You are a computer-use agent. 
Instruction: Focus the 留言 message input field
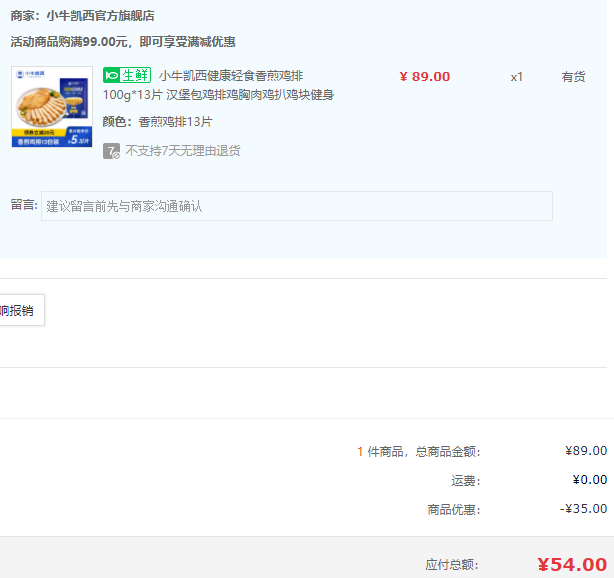click(297, 206)
